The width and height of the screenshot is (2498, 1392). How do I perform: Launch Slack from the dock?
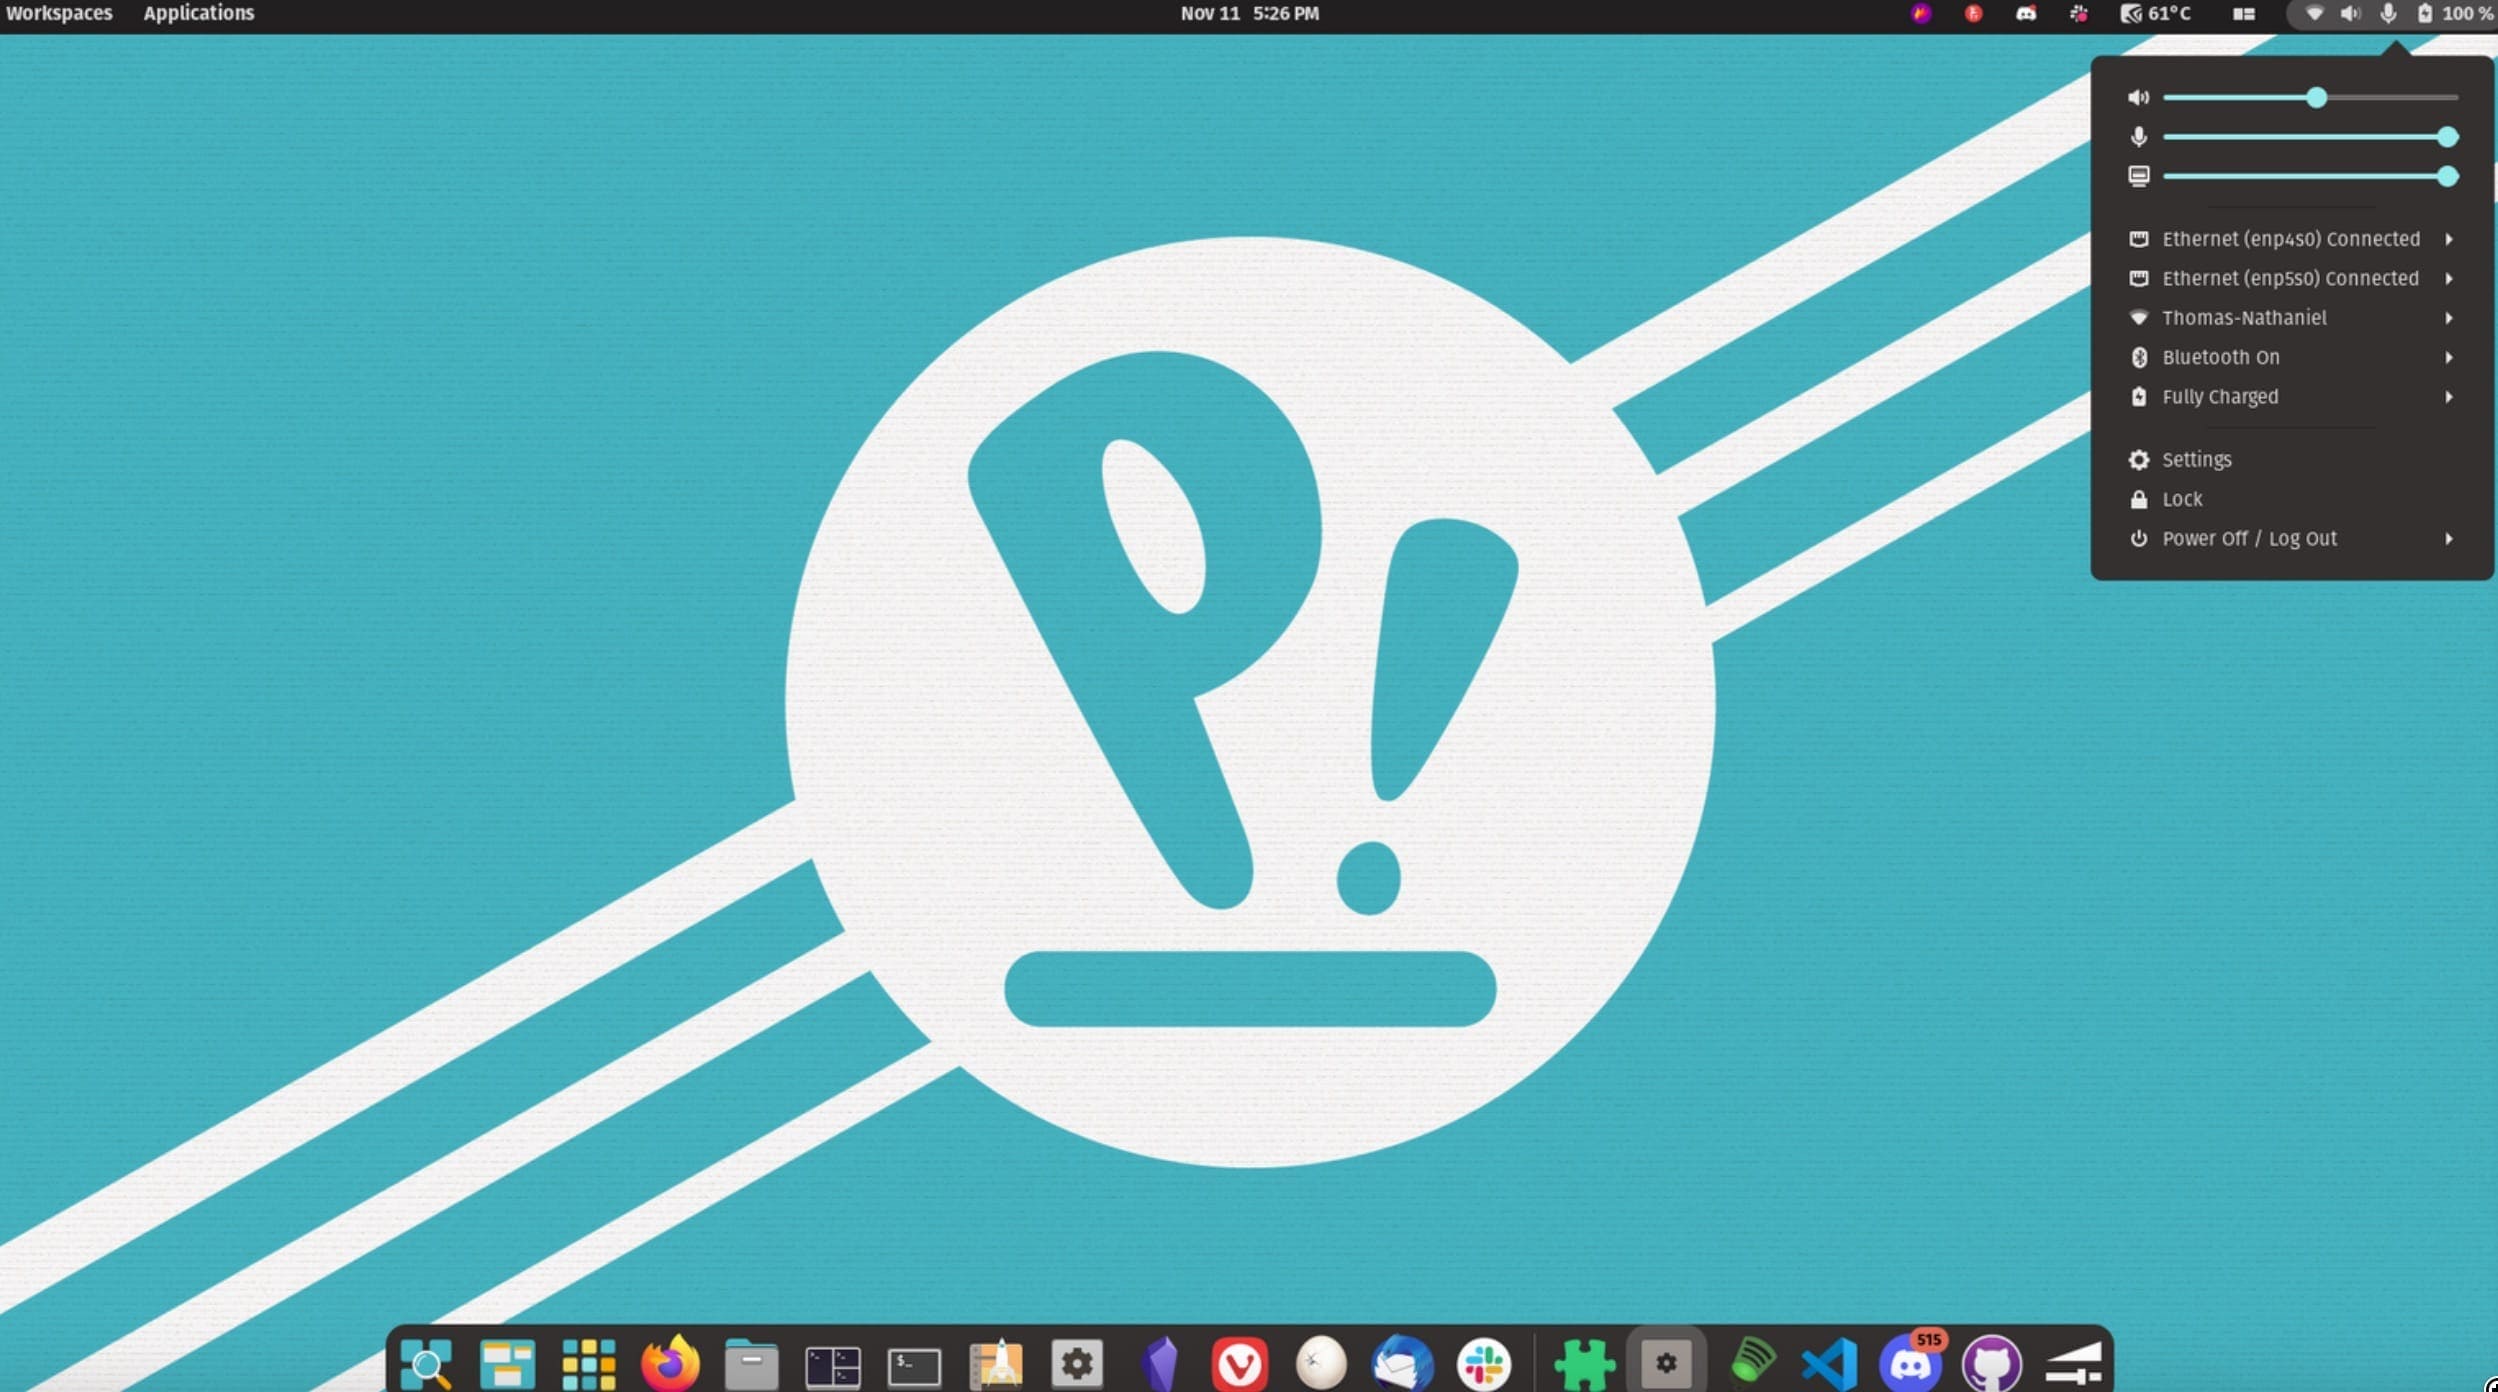1484,1363
